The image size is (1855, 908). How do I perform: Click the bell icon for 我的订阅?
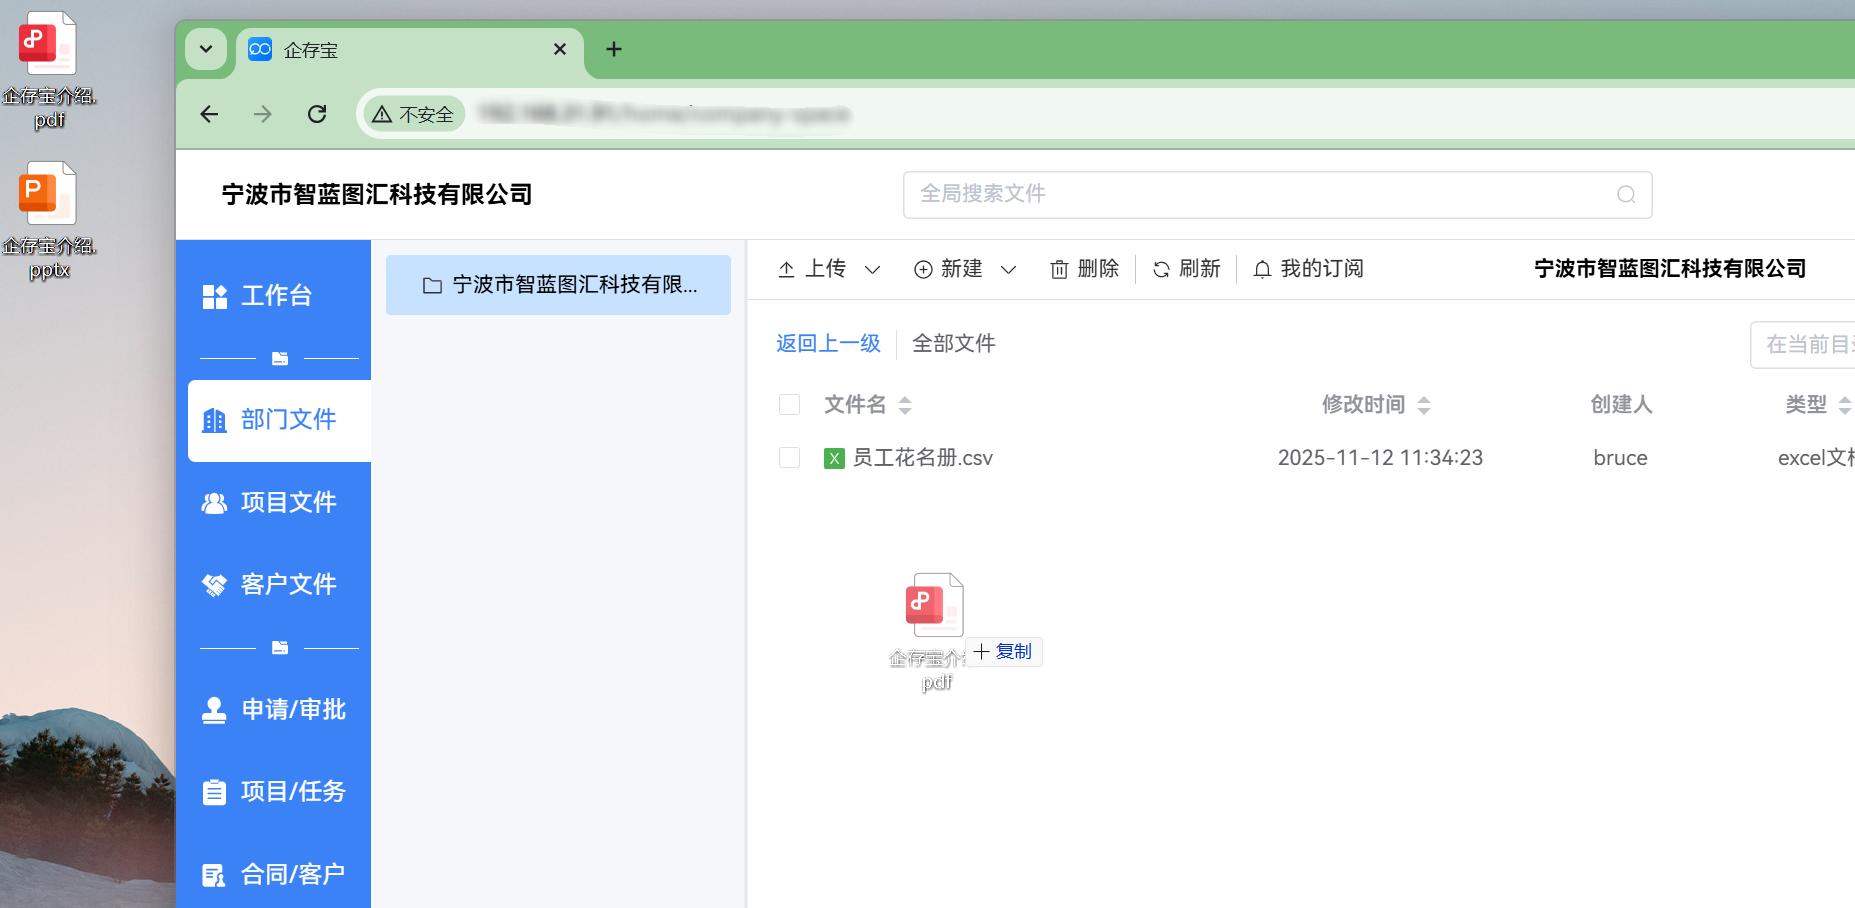1262,270
